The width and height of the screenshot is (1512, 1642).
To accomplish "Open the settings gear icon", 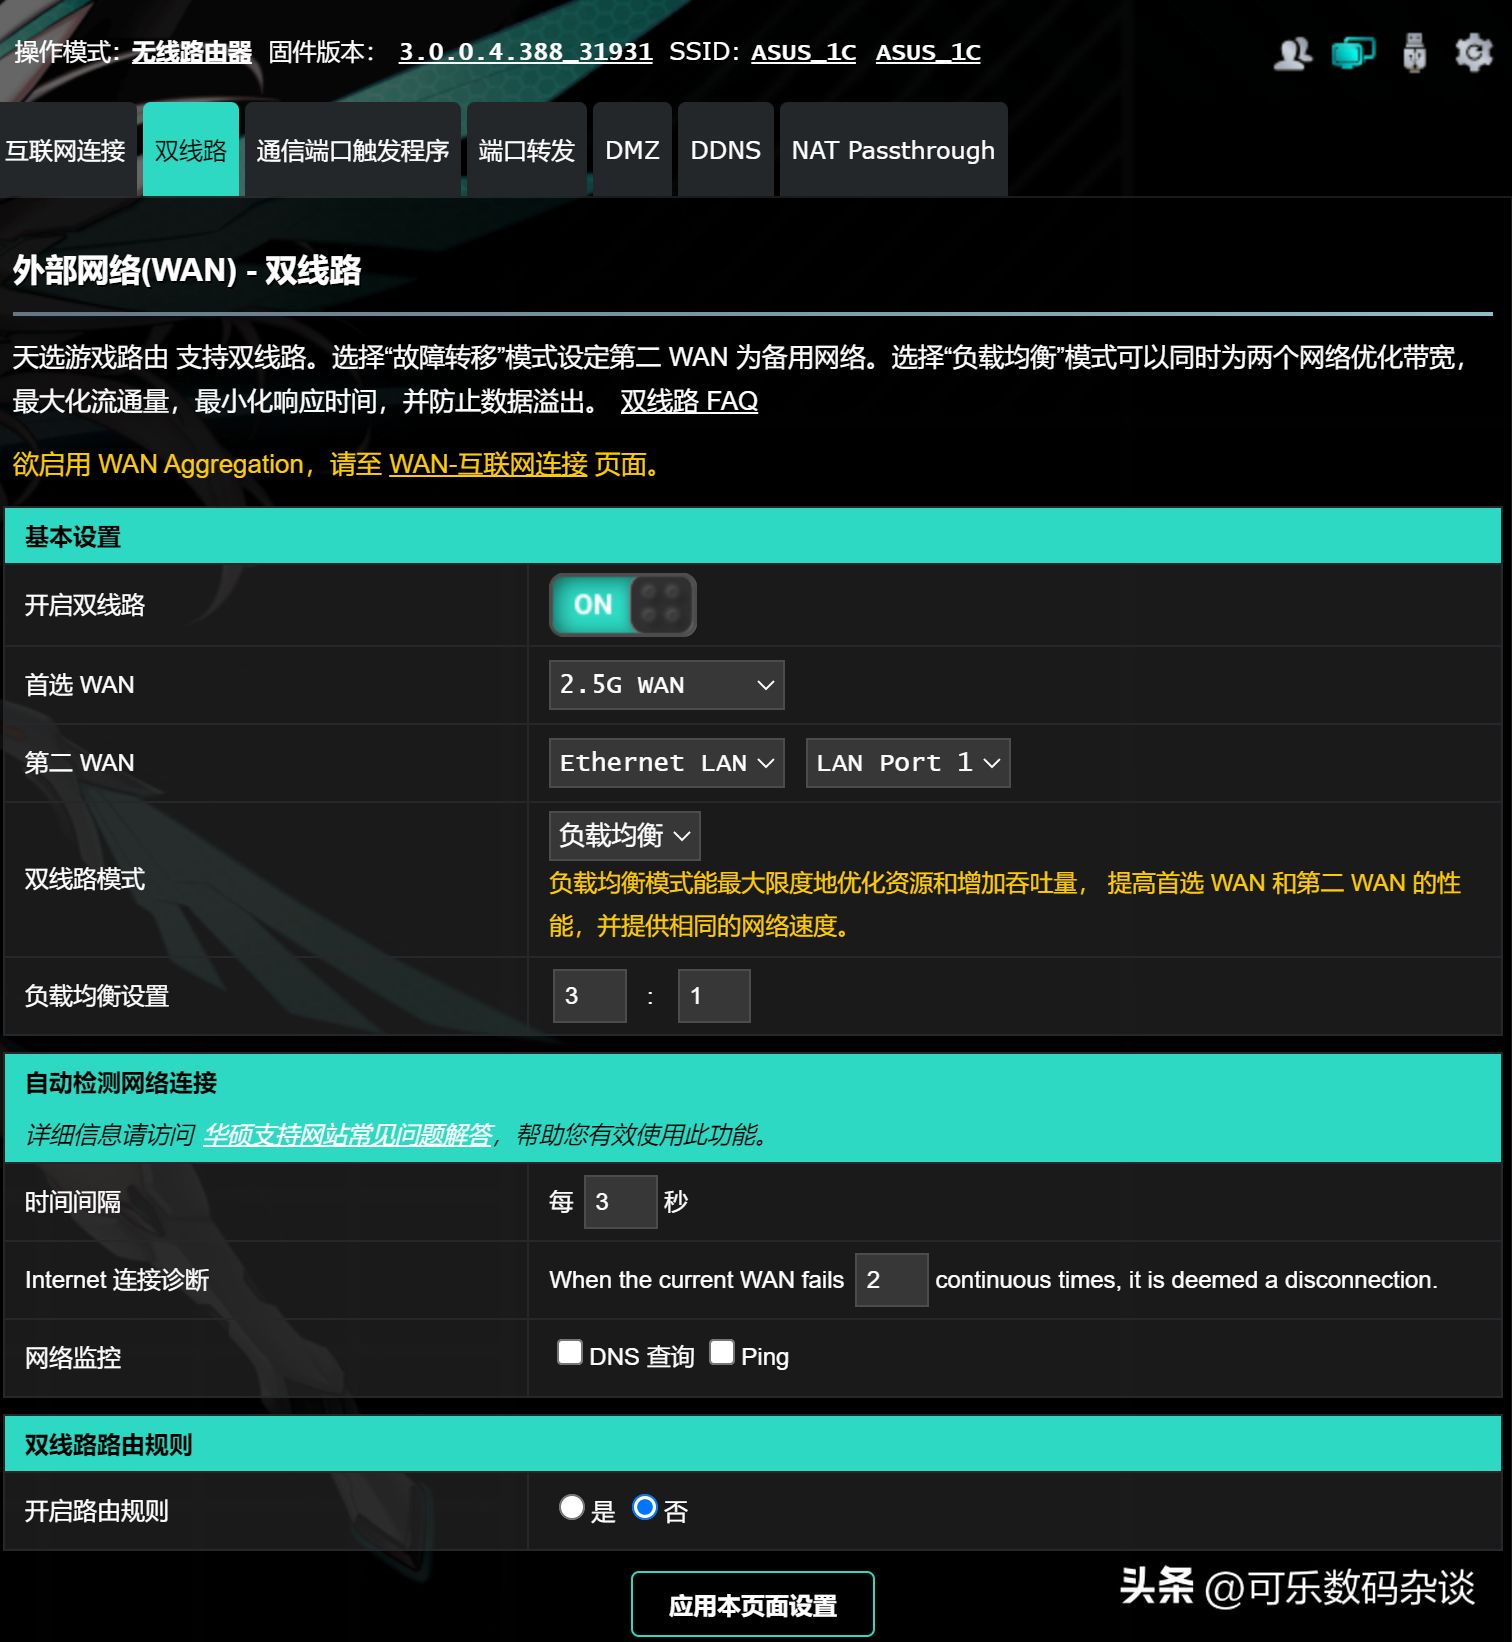I will pos(1474,53).
